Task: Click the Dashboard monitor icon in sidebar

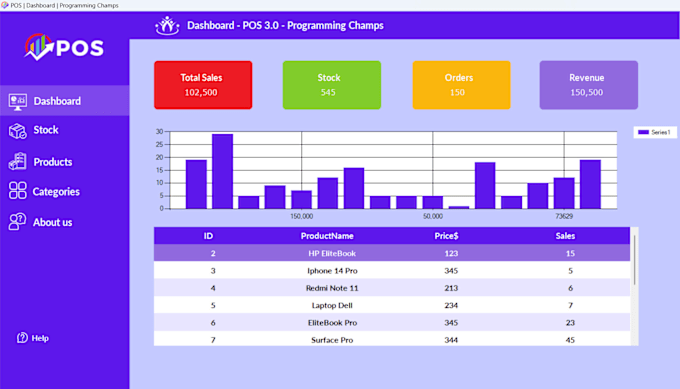Action: pyautogui.click(x=17, y=101)
